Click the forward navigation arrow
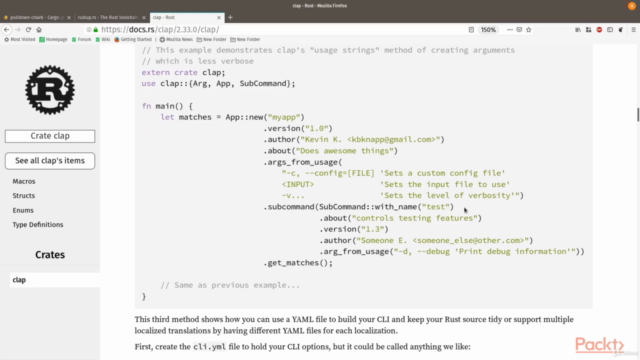The image size is (640, 360). coord(18,29)
